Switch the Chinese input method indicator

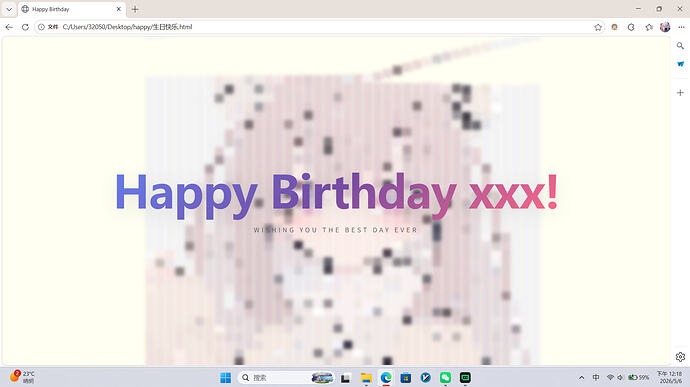pyautogui.click(x=596, y=377)
